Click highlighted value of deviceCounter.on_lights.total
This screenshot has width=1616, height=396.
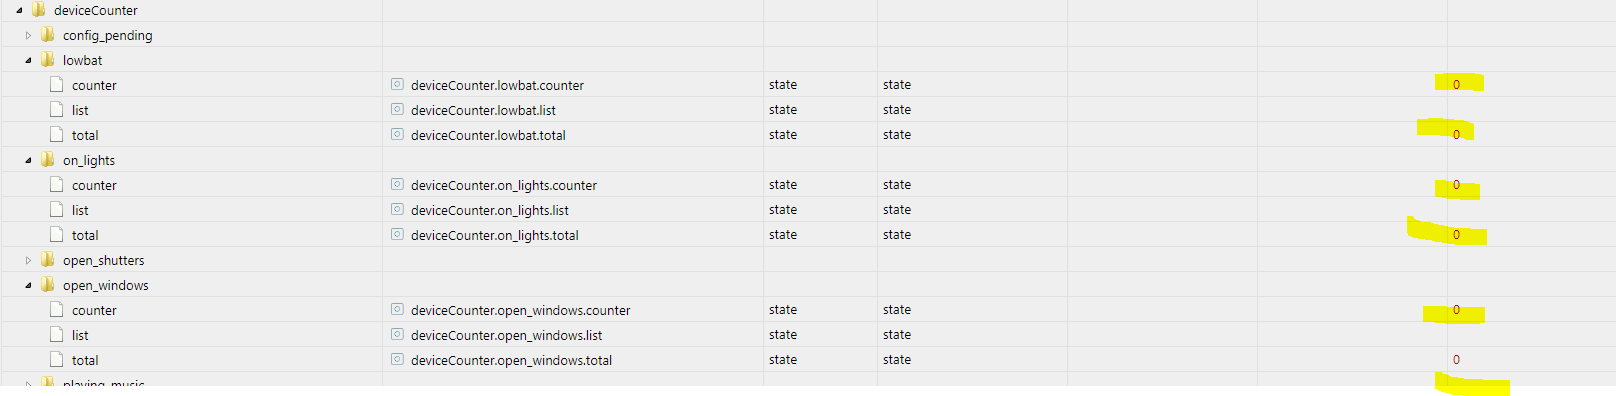1456,235
